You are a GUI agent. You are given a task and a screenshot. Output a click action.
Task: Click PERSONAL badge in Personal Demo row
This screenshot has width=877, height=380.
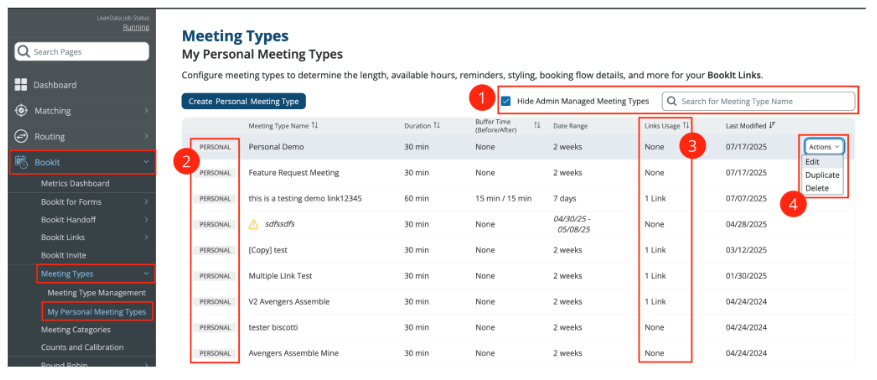[215, 147]
